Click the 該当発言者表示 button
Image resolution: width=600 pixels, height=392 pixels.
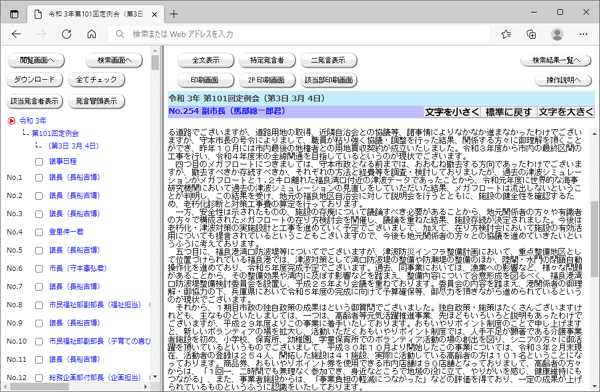[x=34, y=101]
